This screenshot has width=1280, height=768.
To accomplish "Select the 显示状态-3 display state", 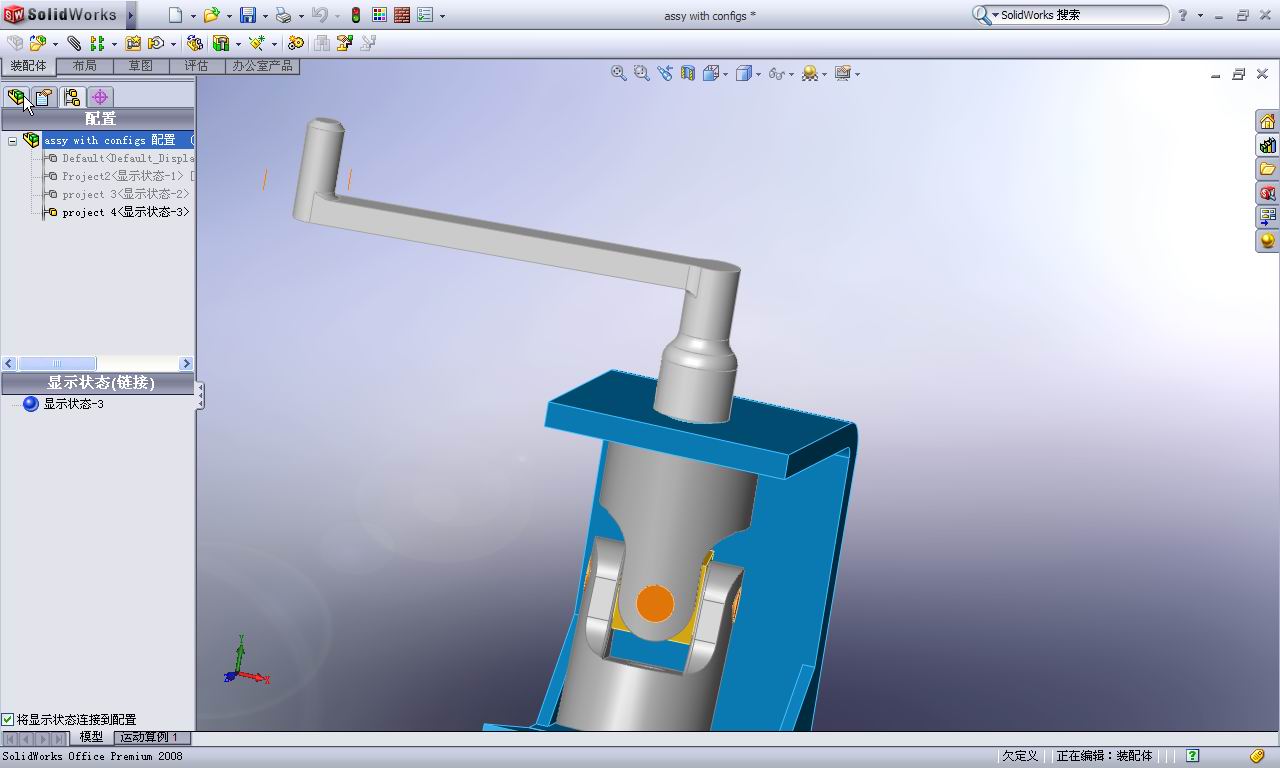I will [x=64, y=404].
